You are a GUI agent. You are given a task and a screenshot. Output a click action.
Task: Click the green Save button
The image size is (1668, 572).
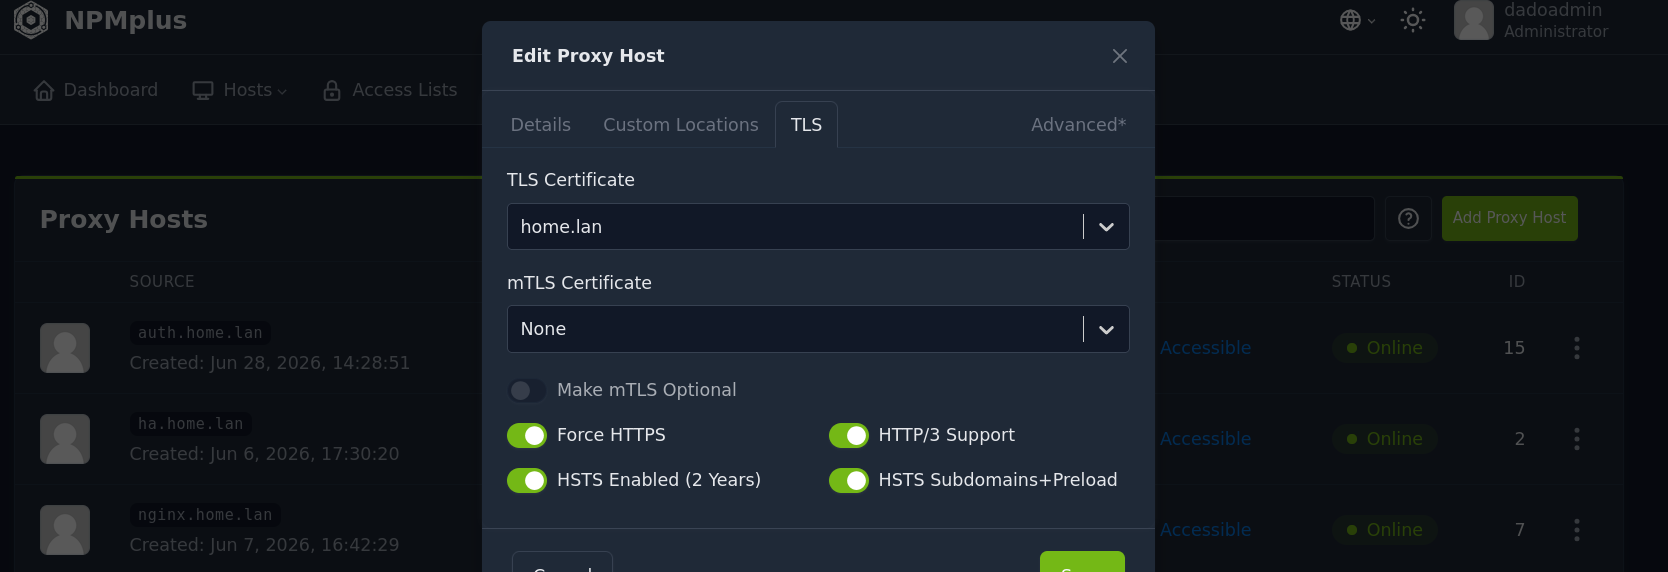click(1082, 562)
